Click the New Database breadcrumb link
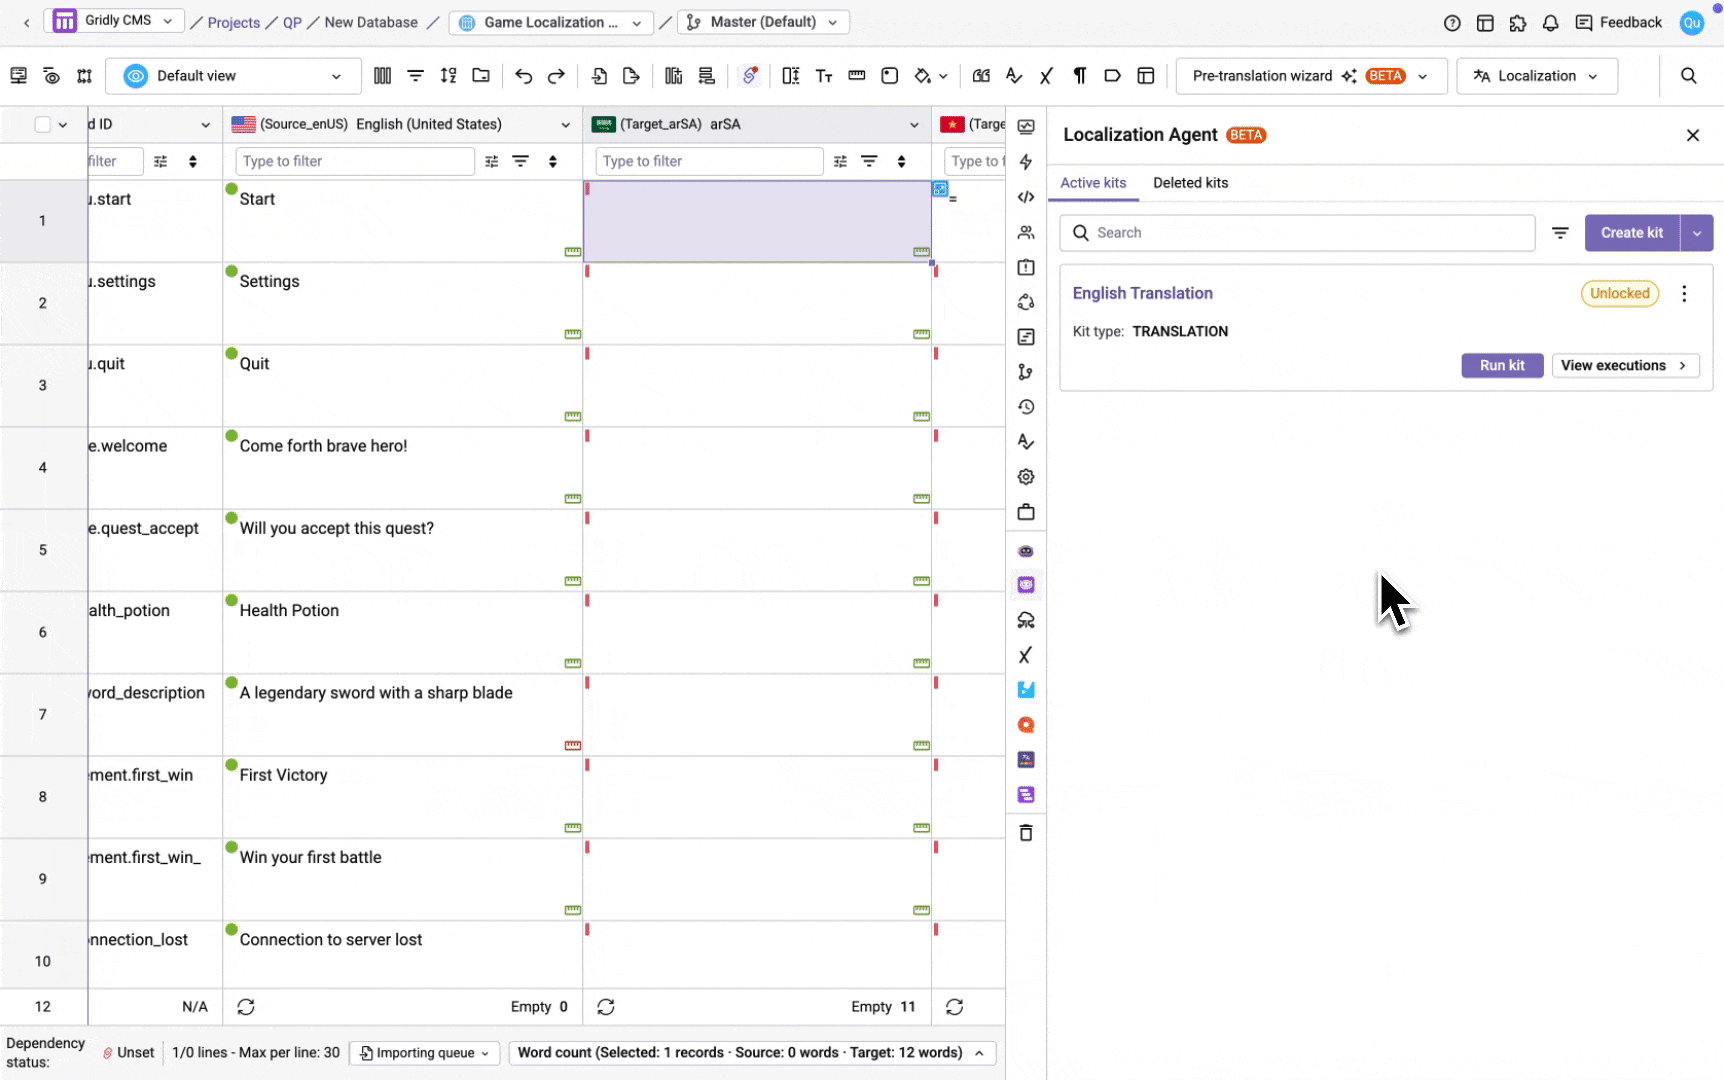The width and height of the screenshot is (1724, 1080). pyautogui.click(x=371, y=22)
